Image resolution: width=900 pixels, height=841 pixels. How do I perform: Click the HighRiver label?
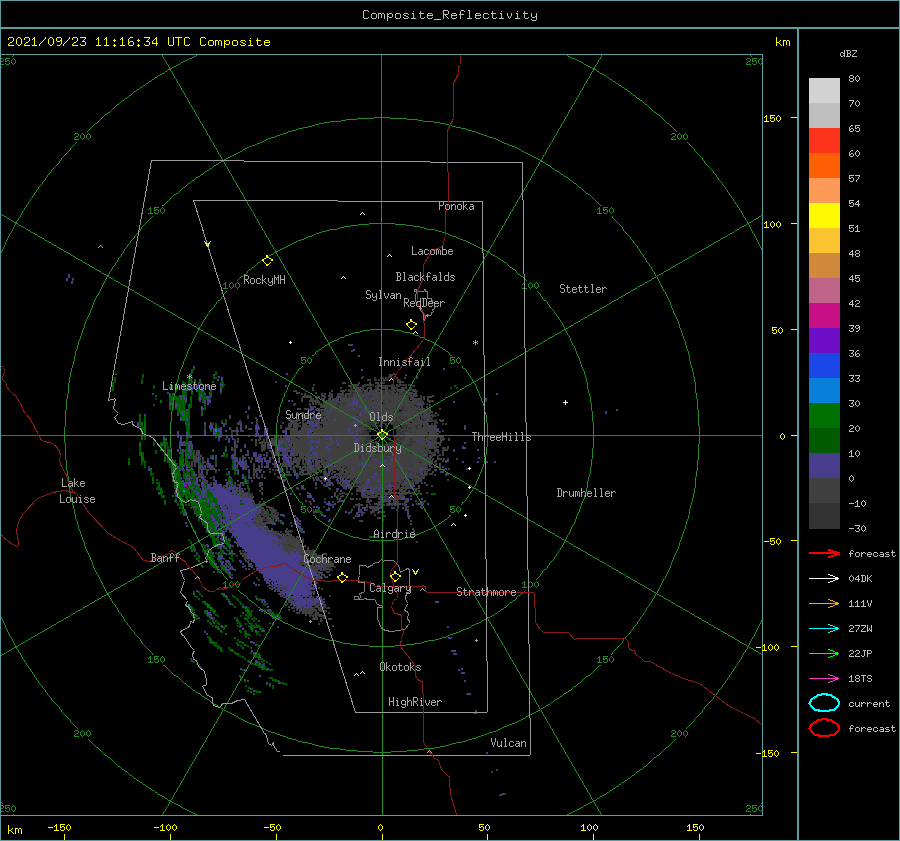[x=415, y=702]
